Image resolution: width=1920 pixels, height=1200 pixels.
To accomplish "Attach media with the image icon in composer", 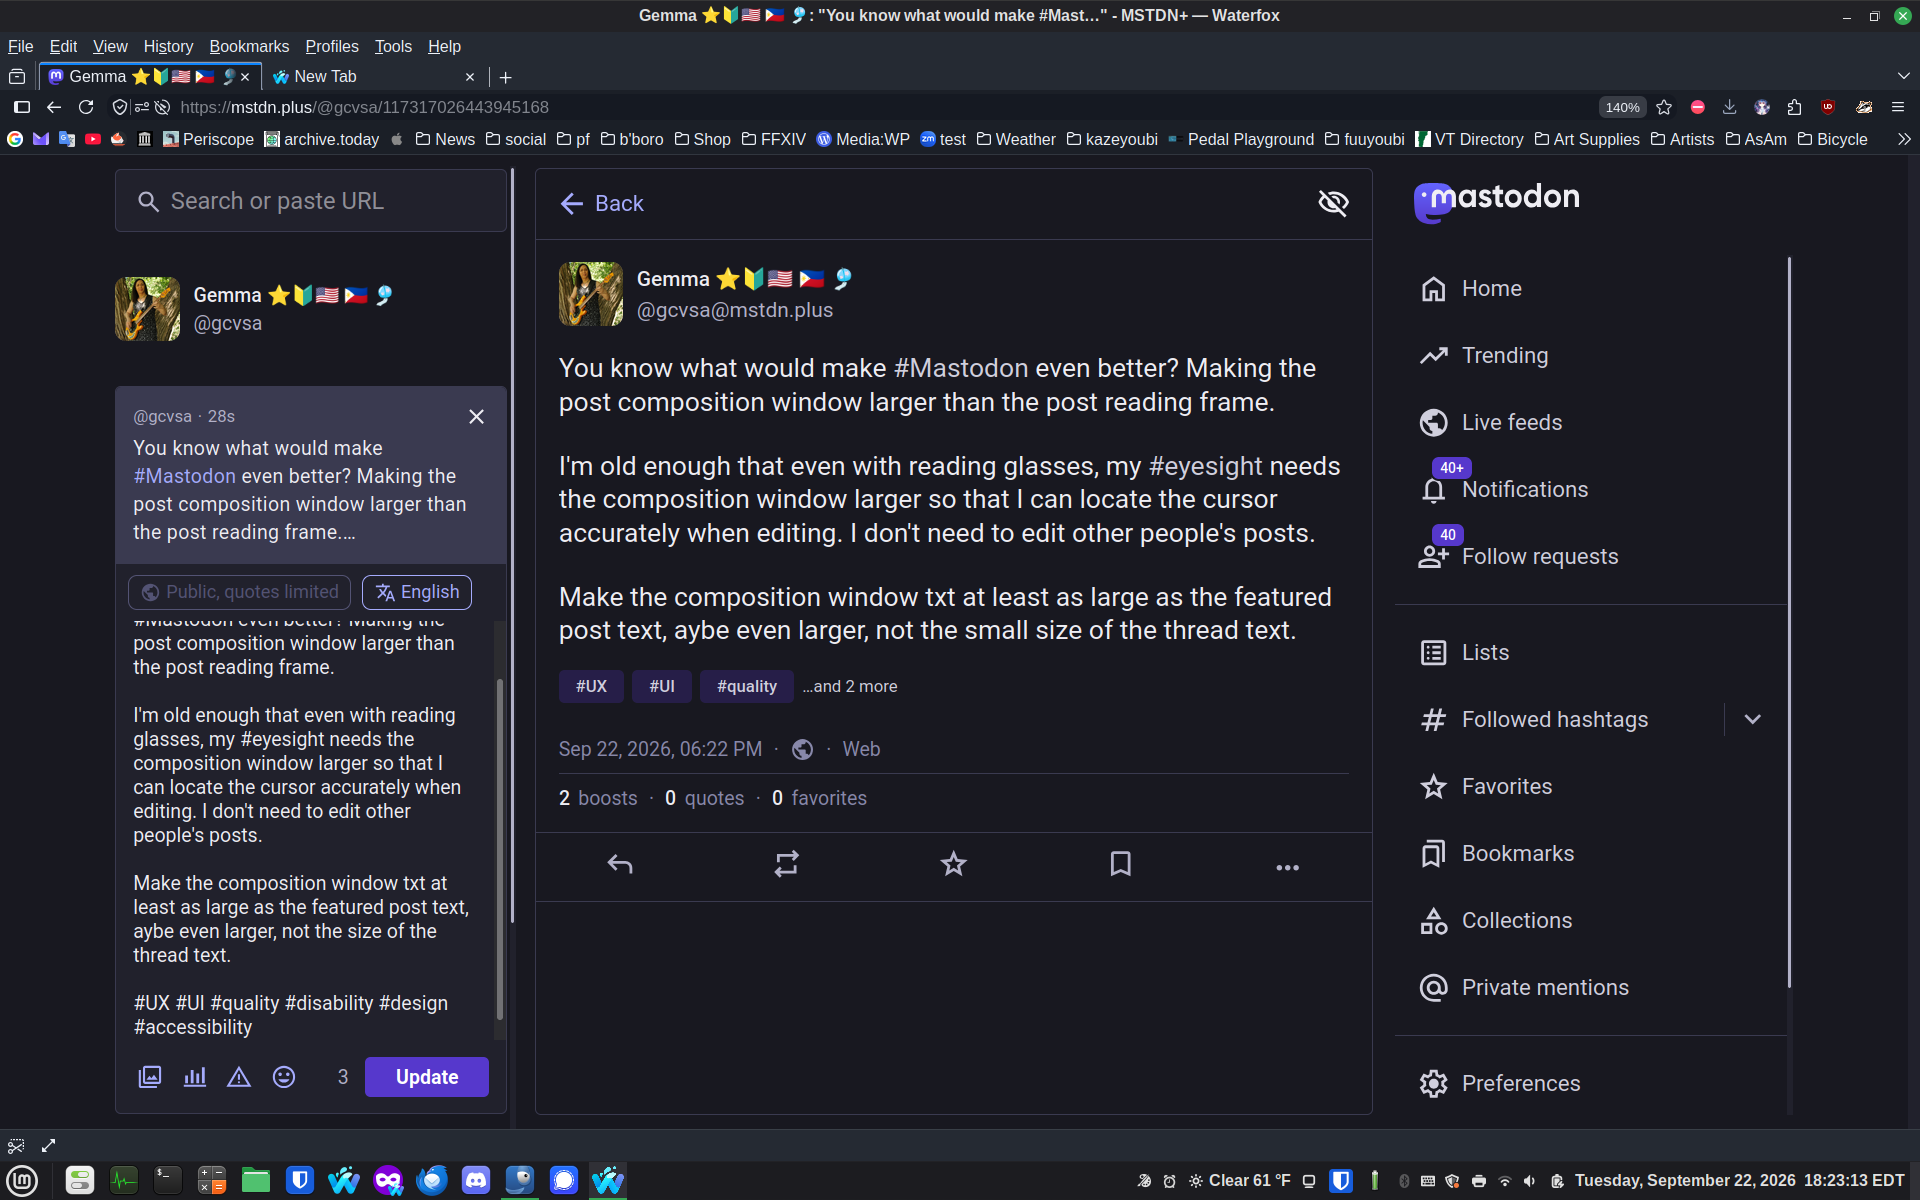I will tap(150, 1077).
